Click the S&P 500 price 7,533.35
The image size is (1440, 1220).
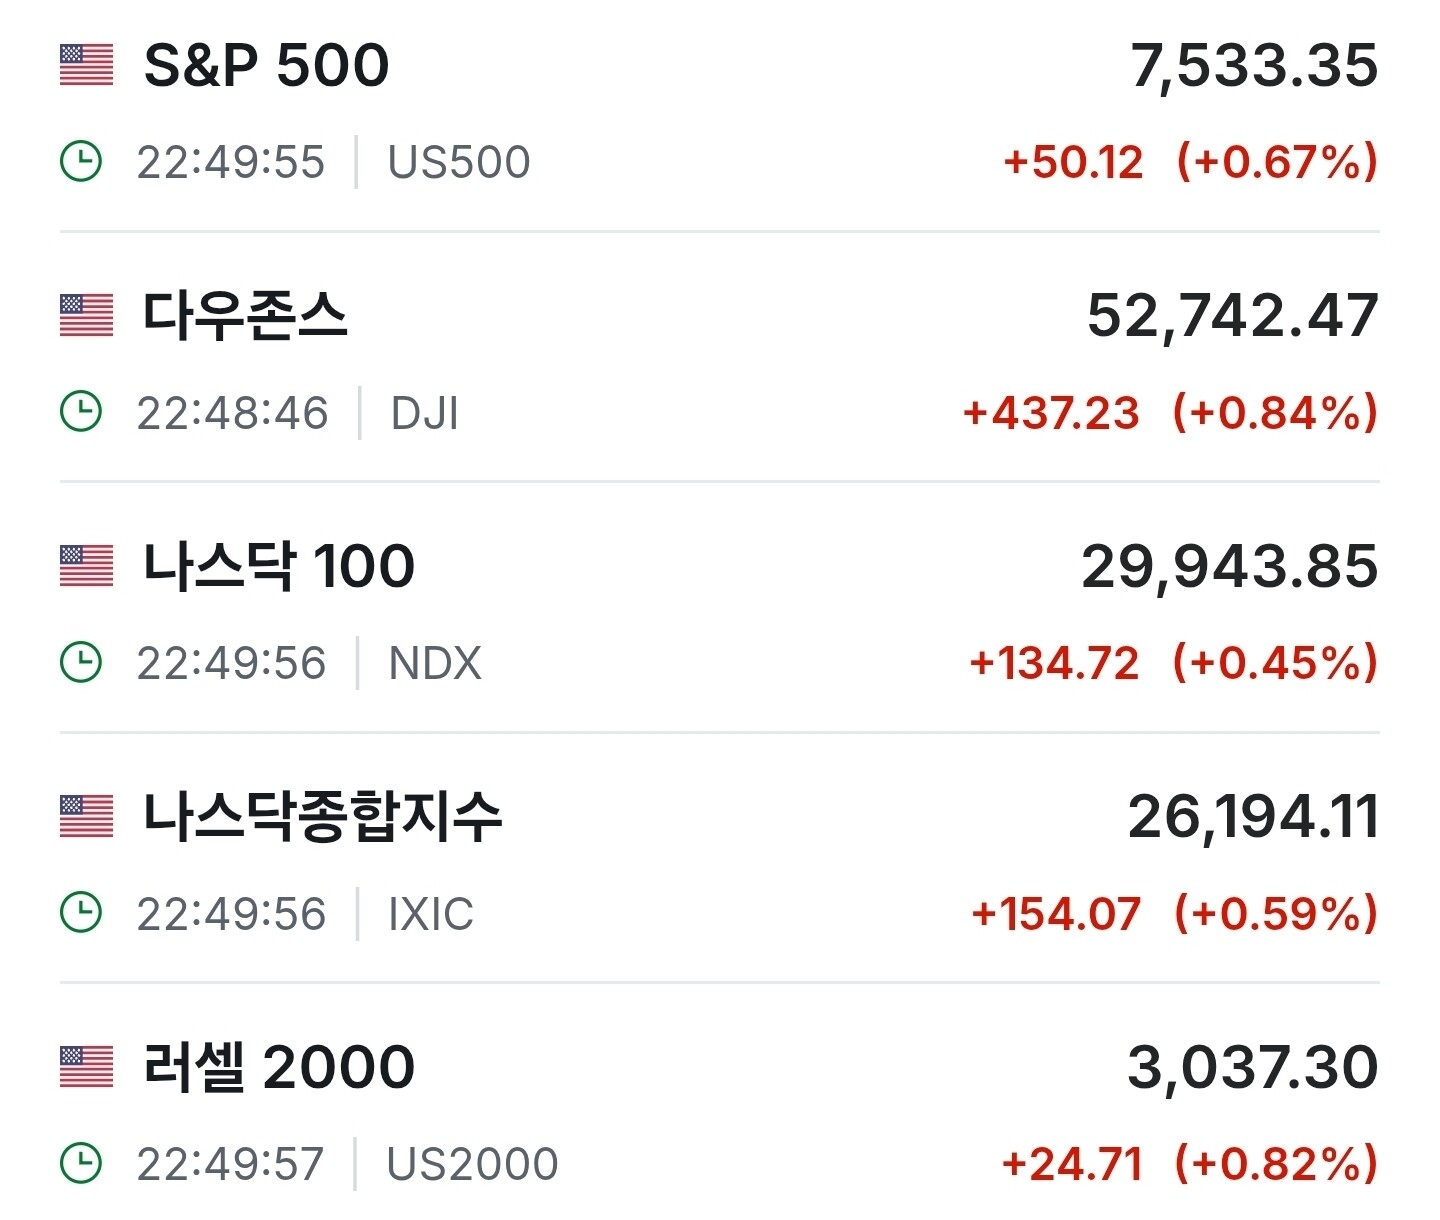[1254, 67]
